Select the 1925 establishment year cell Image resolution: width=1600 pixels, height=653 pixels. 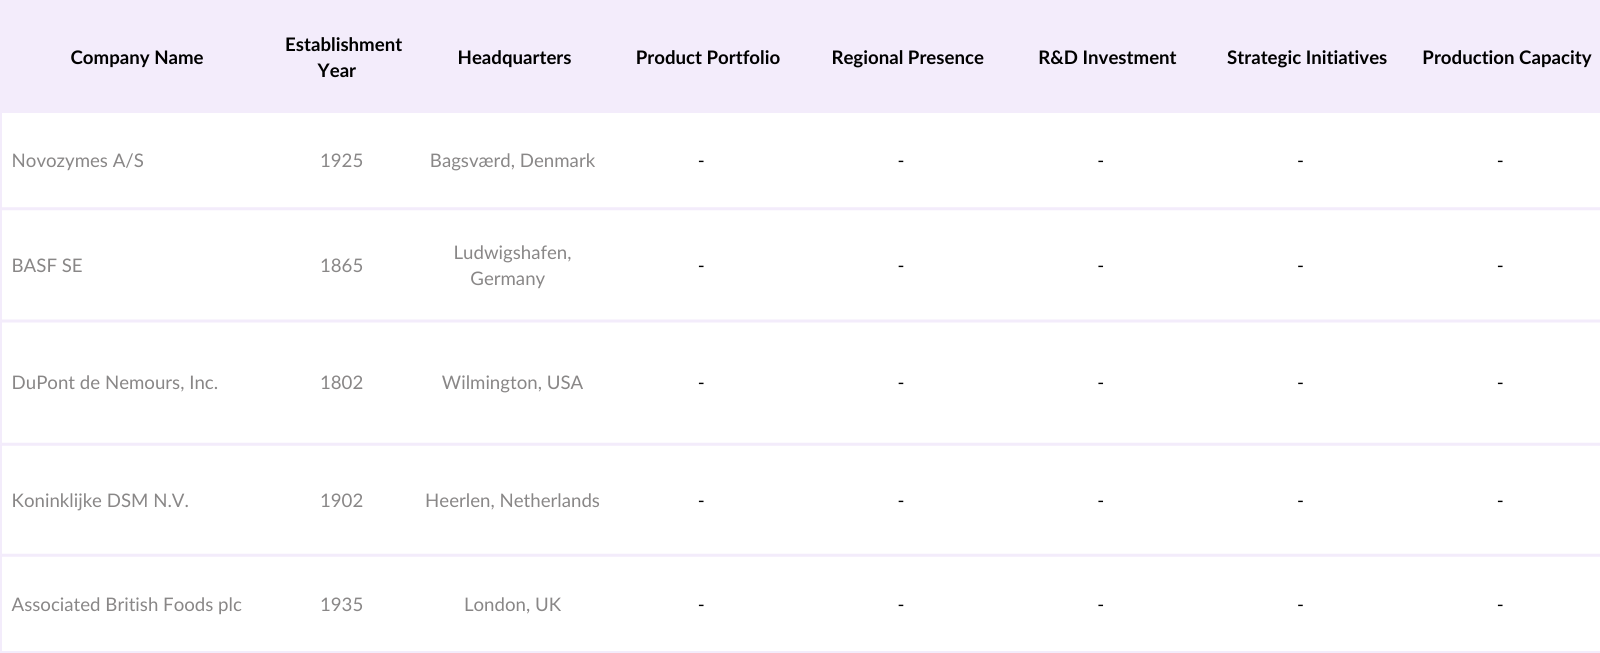pos(341,161)
